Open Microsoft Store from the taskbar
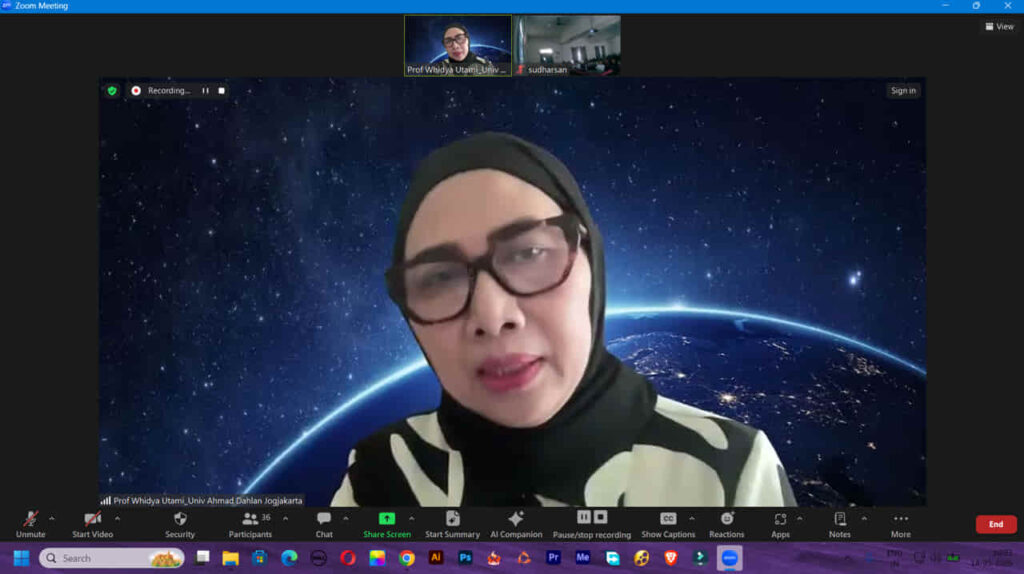1024x574 pixels. point(259,558)
